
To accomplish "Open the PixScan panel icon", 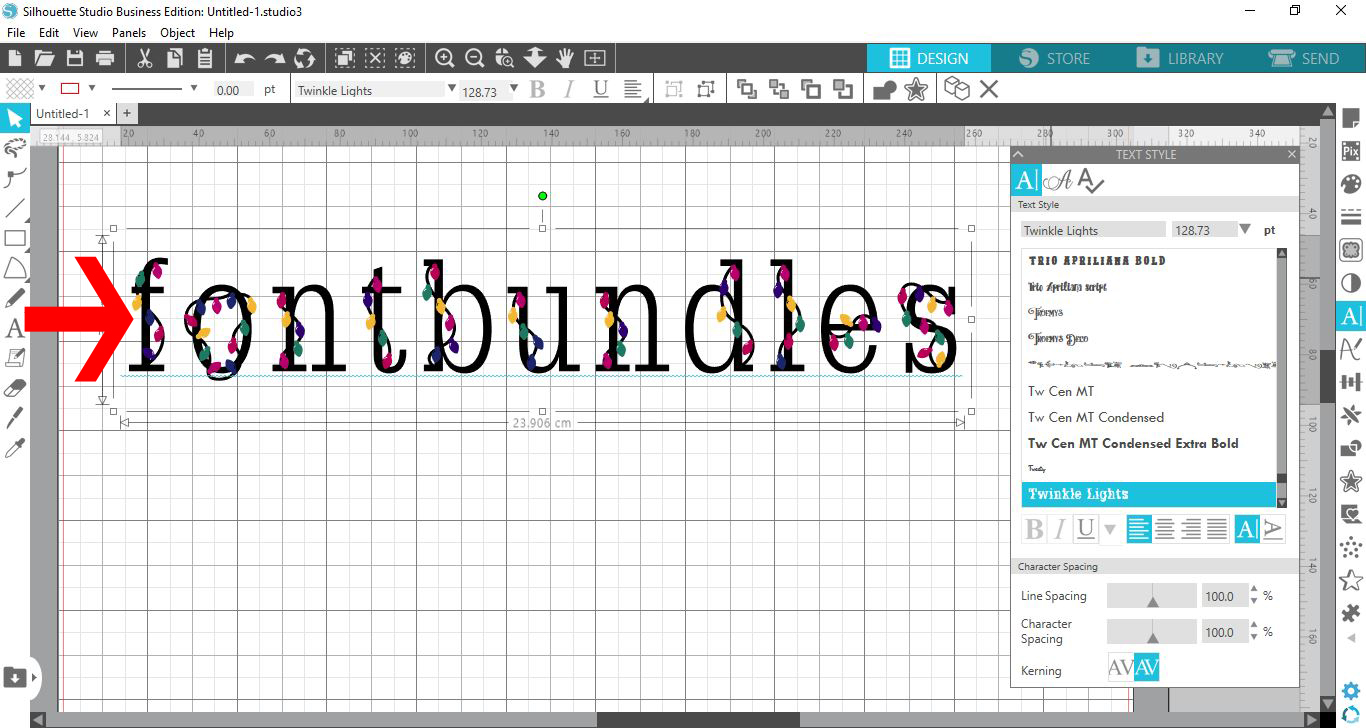I will pyautogui.click(x=1351, y=152).
